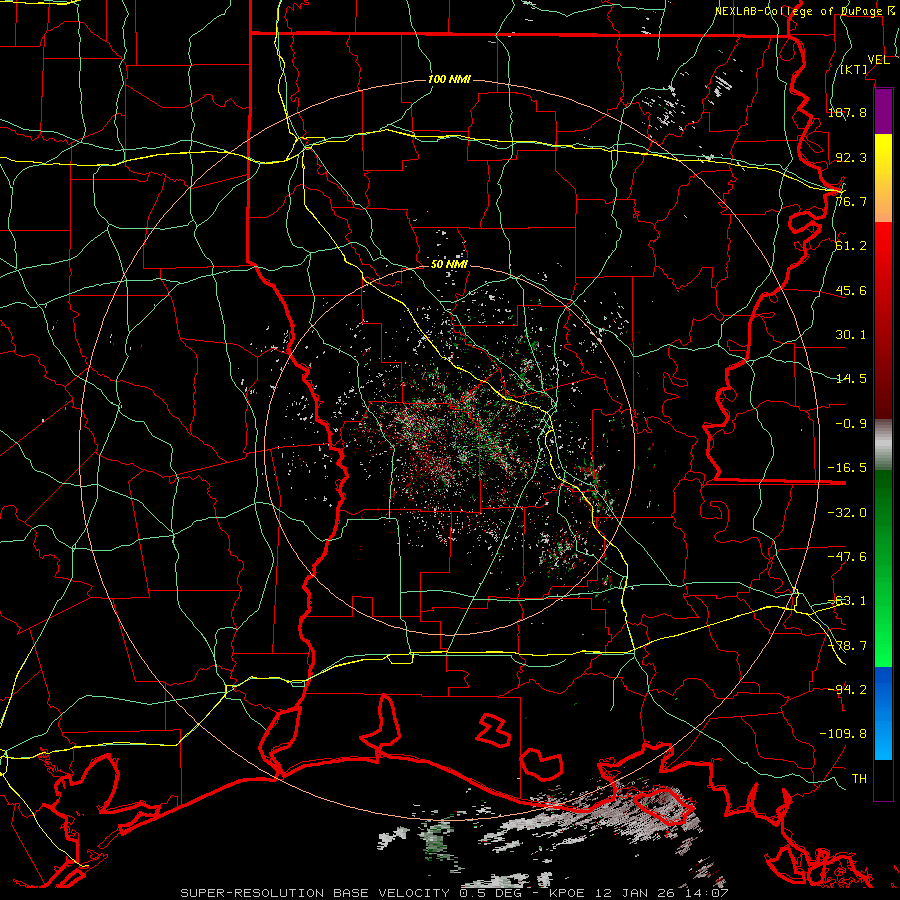Click the 107.8 scale value
This screenshot has height=900, width=900.
click(x=847, y=112)
